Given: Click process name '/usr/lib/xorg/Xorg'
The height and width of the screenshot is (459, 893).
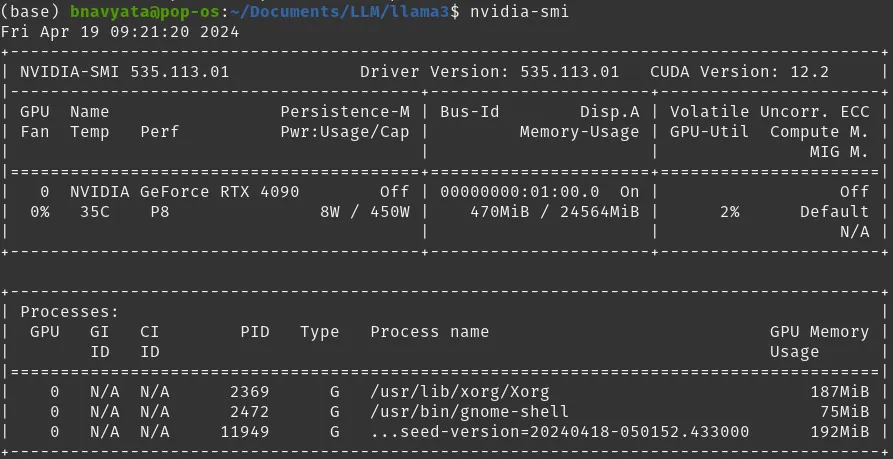Looking at the screenshot, I should coord(460,392).
